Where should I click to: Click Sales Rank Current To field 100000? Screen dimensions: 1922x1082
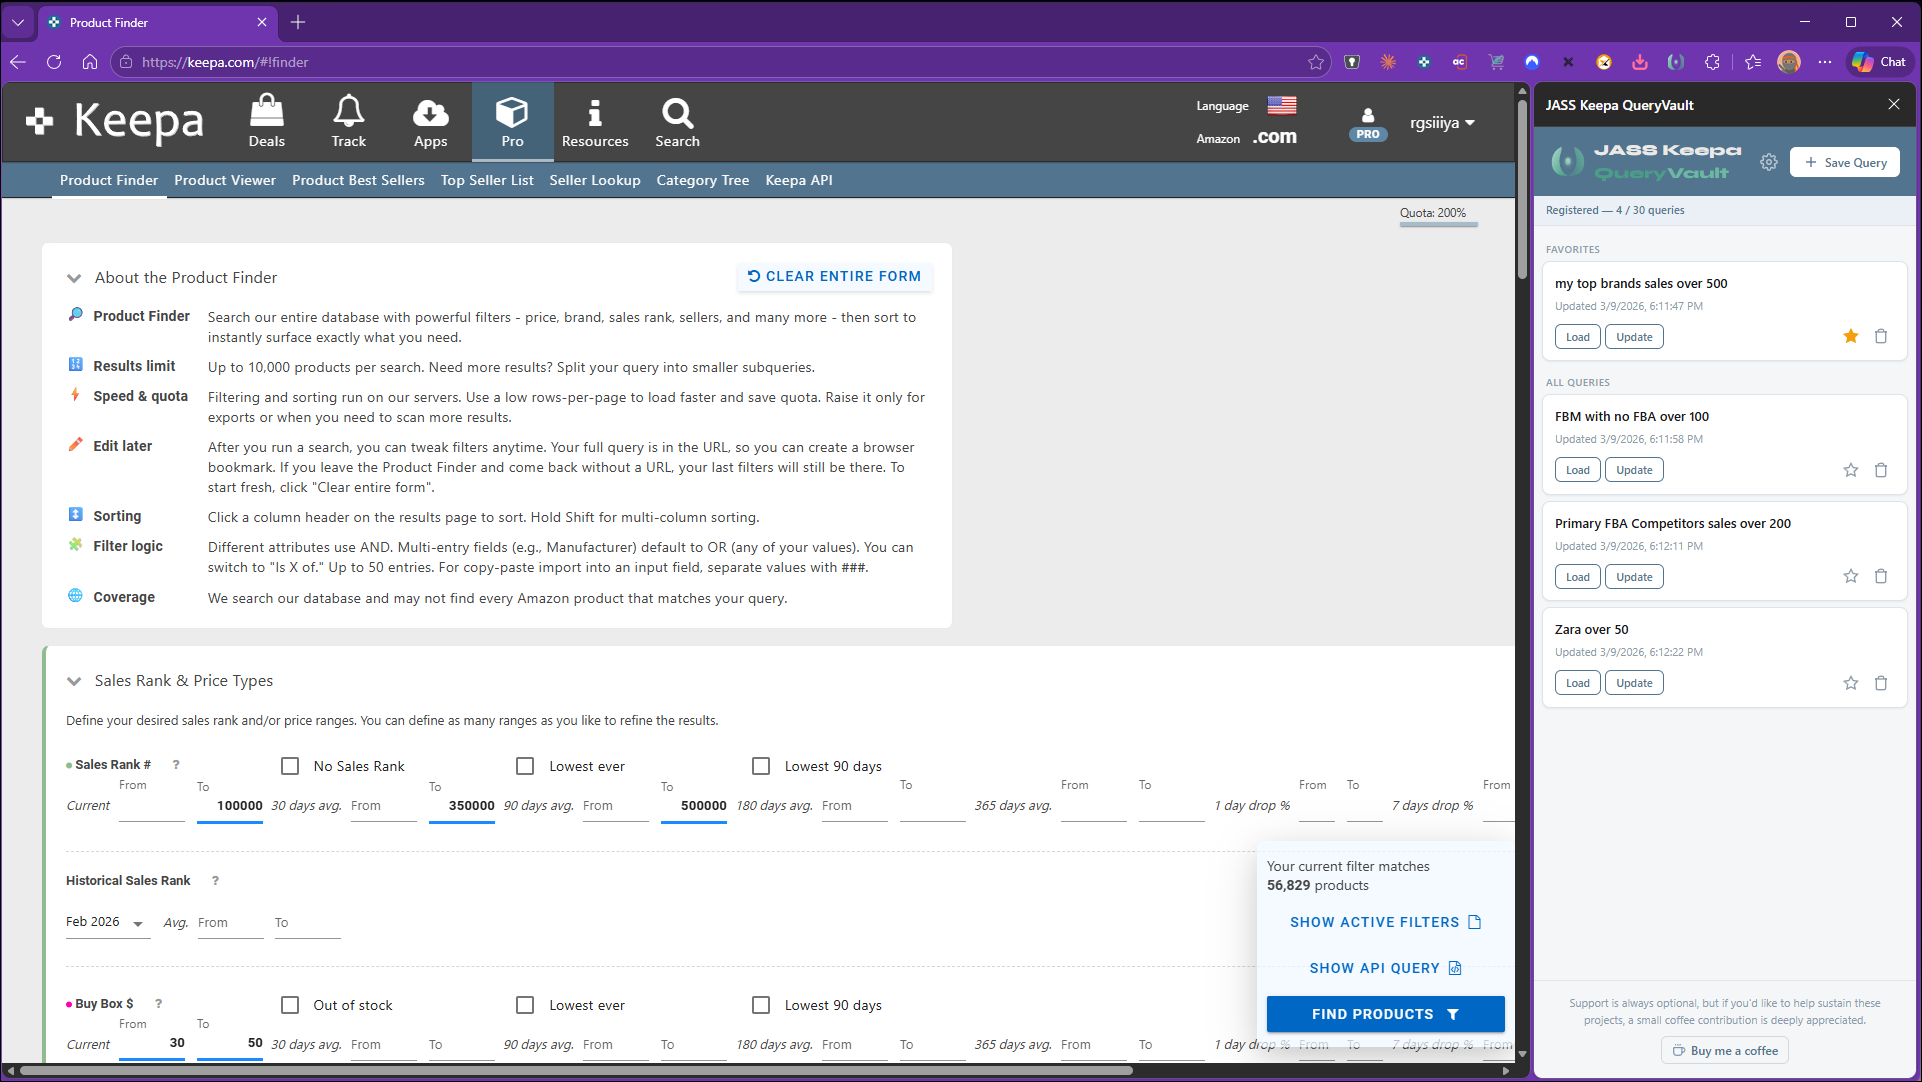pyautogui.click(x=230, y=806)
